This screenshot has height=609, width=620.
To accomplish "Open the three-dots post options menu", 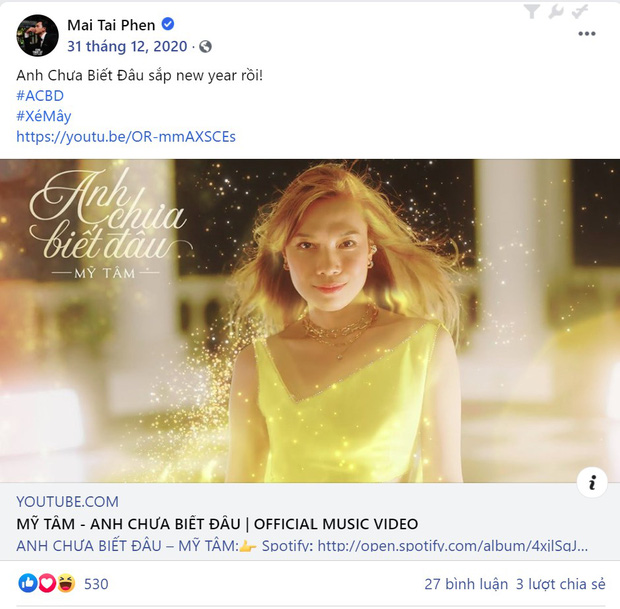I will [587, 33].
